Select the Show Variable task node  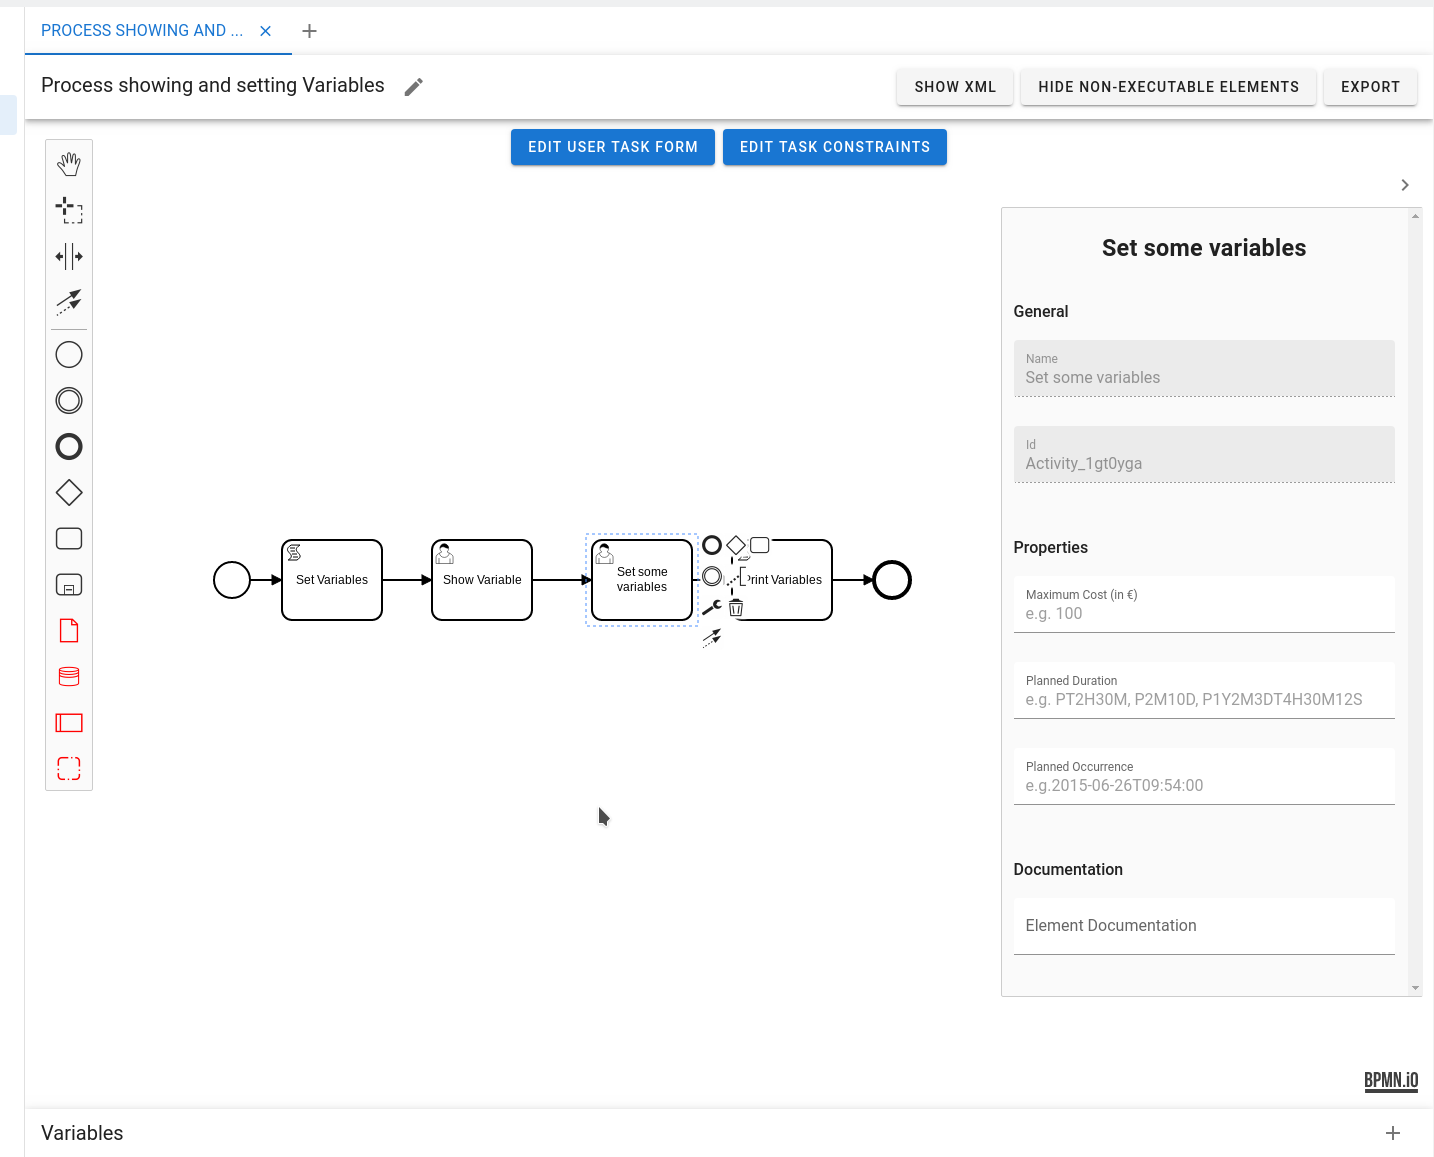(482, 580)
